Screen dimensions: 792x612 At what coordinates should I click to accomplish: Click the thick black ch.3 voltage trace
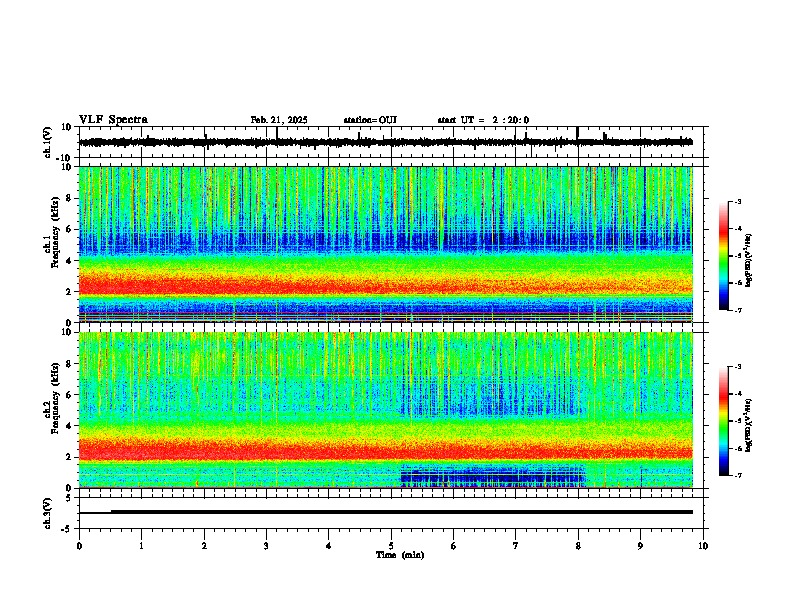[x=402, y=512]
